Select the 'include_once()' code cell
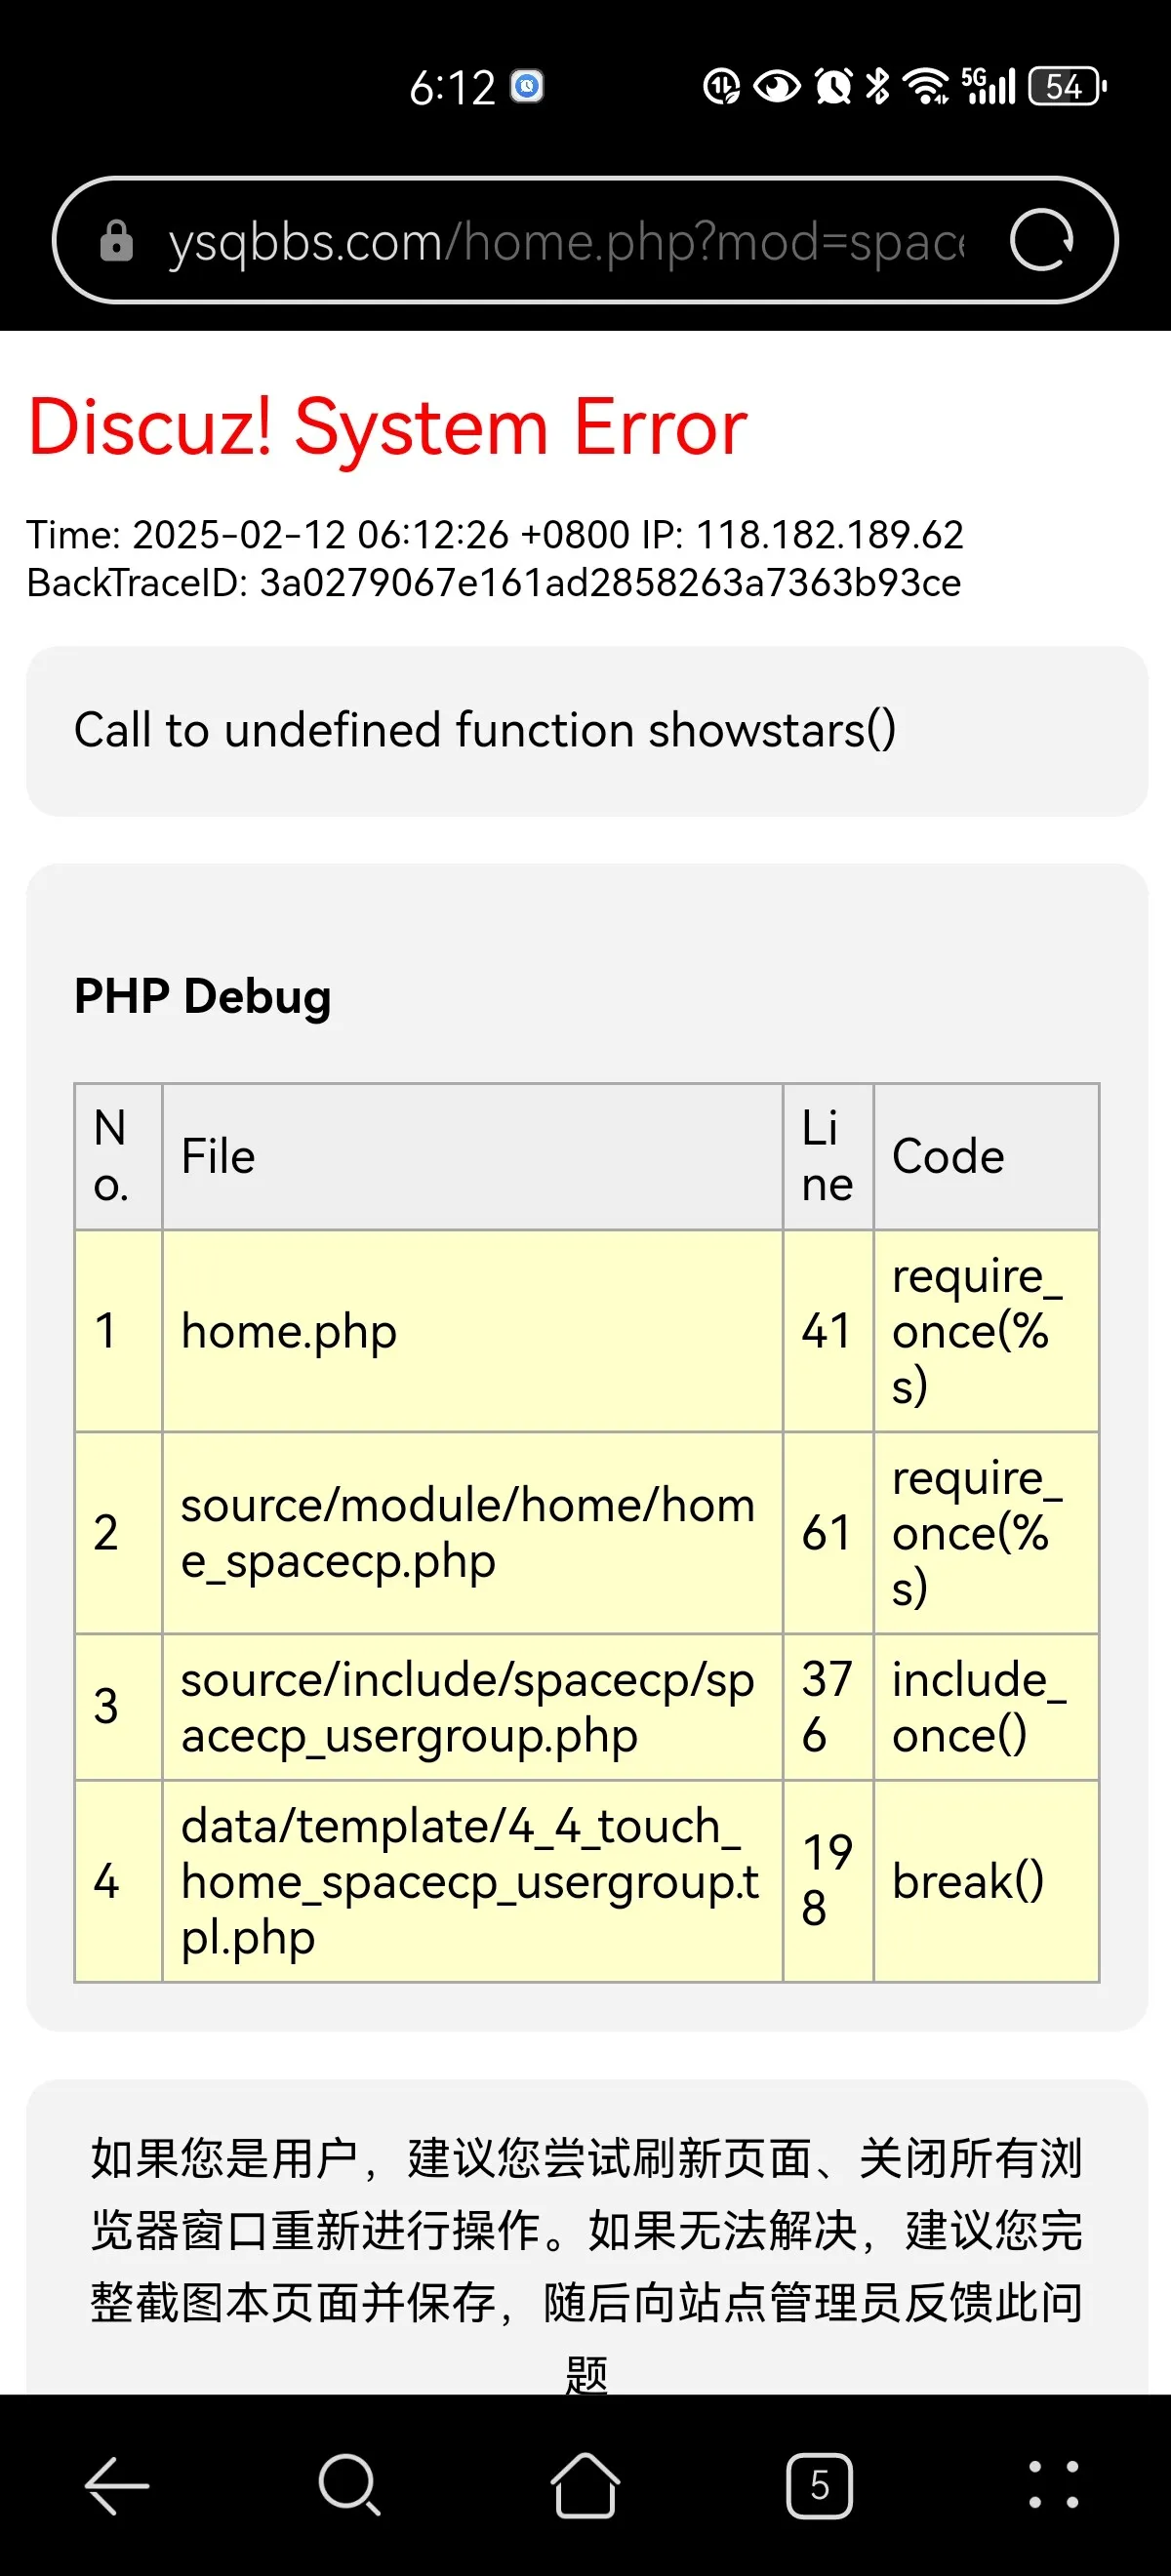This screenshot has height=2576, width=1171. coord(986,1707)
